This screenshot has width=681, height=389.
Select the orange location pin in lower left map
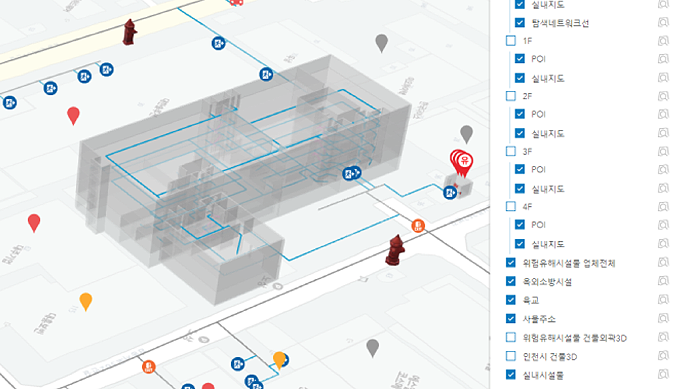coord(86,302)
